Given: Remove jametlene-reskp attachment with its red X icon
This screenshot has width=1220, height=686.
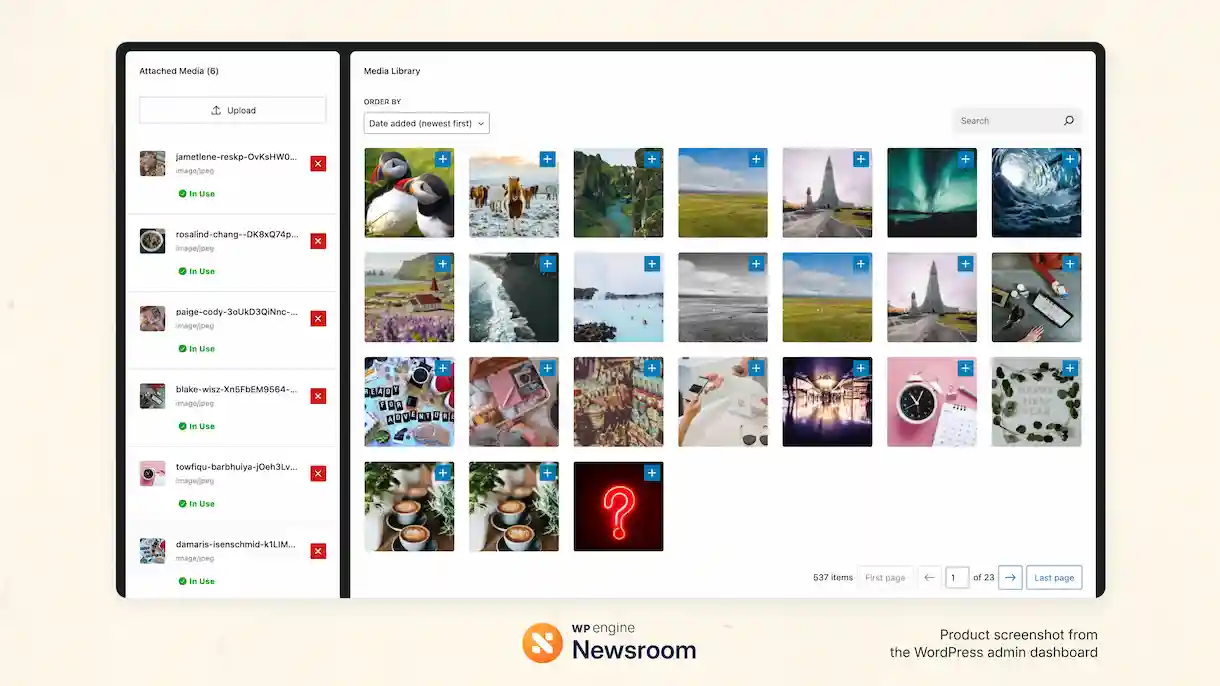Looking at the screenshot, I should point(317,163).
